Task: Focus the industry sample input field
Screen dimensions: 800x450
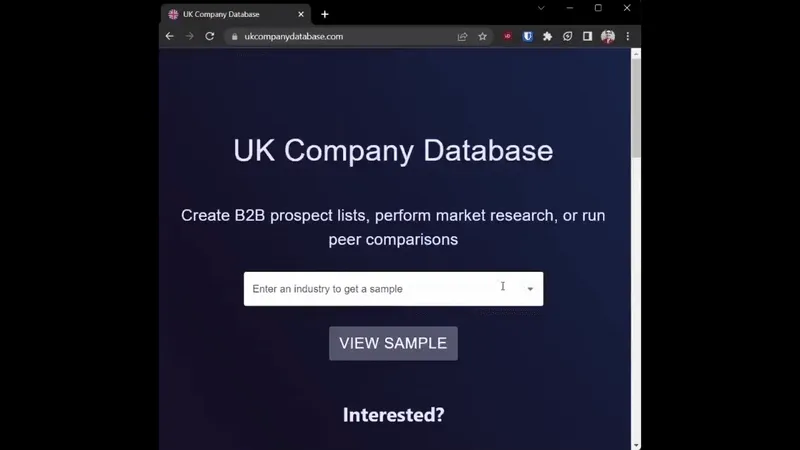Action: [x=393, y=289]
